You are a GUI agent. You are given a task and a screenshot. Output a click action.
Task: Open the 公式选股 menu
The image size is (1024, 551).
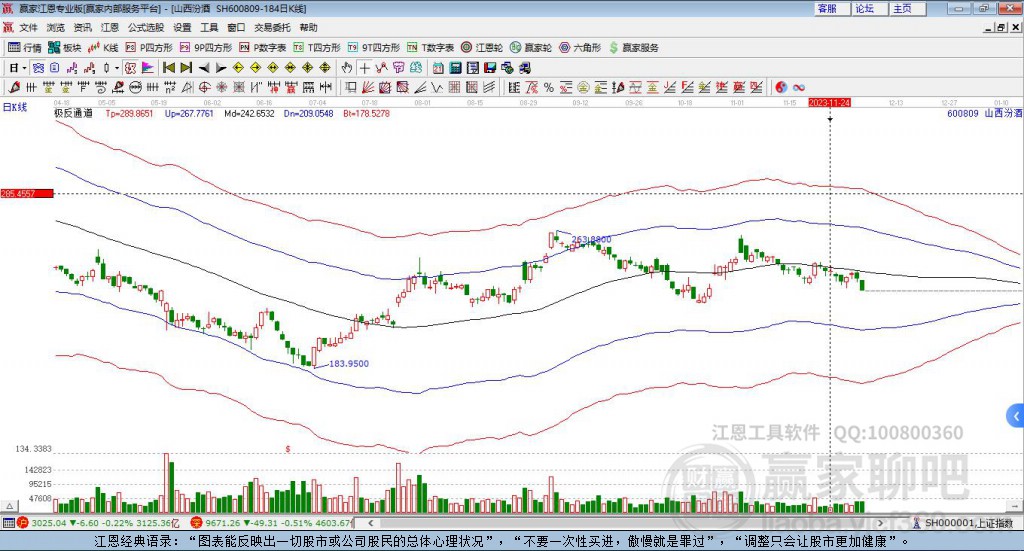coord(146,27)
